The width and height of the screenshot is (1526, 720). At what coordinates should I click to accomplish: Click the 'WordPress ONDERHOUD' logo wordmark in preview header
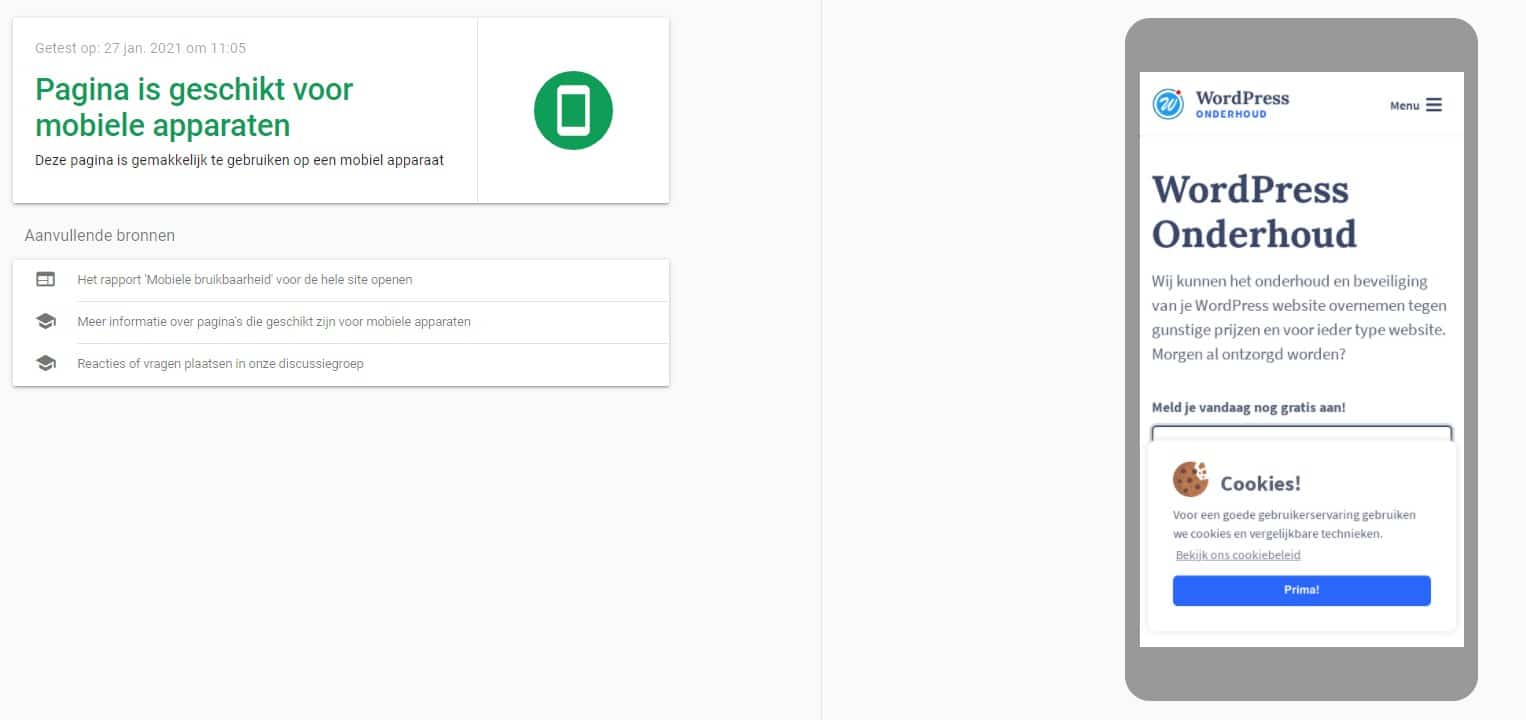(1242, 104)
